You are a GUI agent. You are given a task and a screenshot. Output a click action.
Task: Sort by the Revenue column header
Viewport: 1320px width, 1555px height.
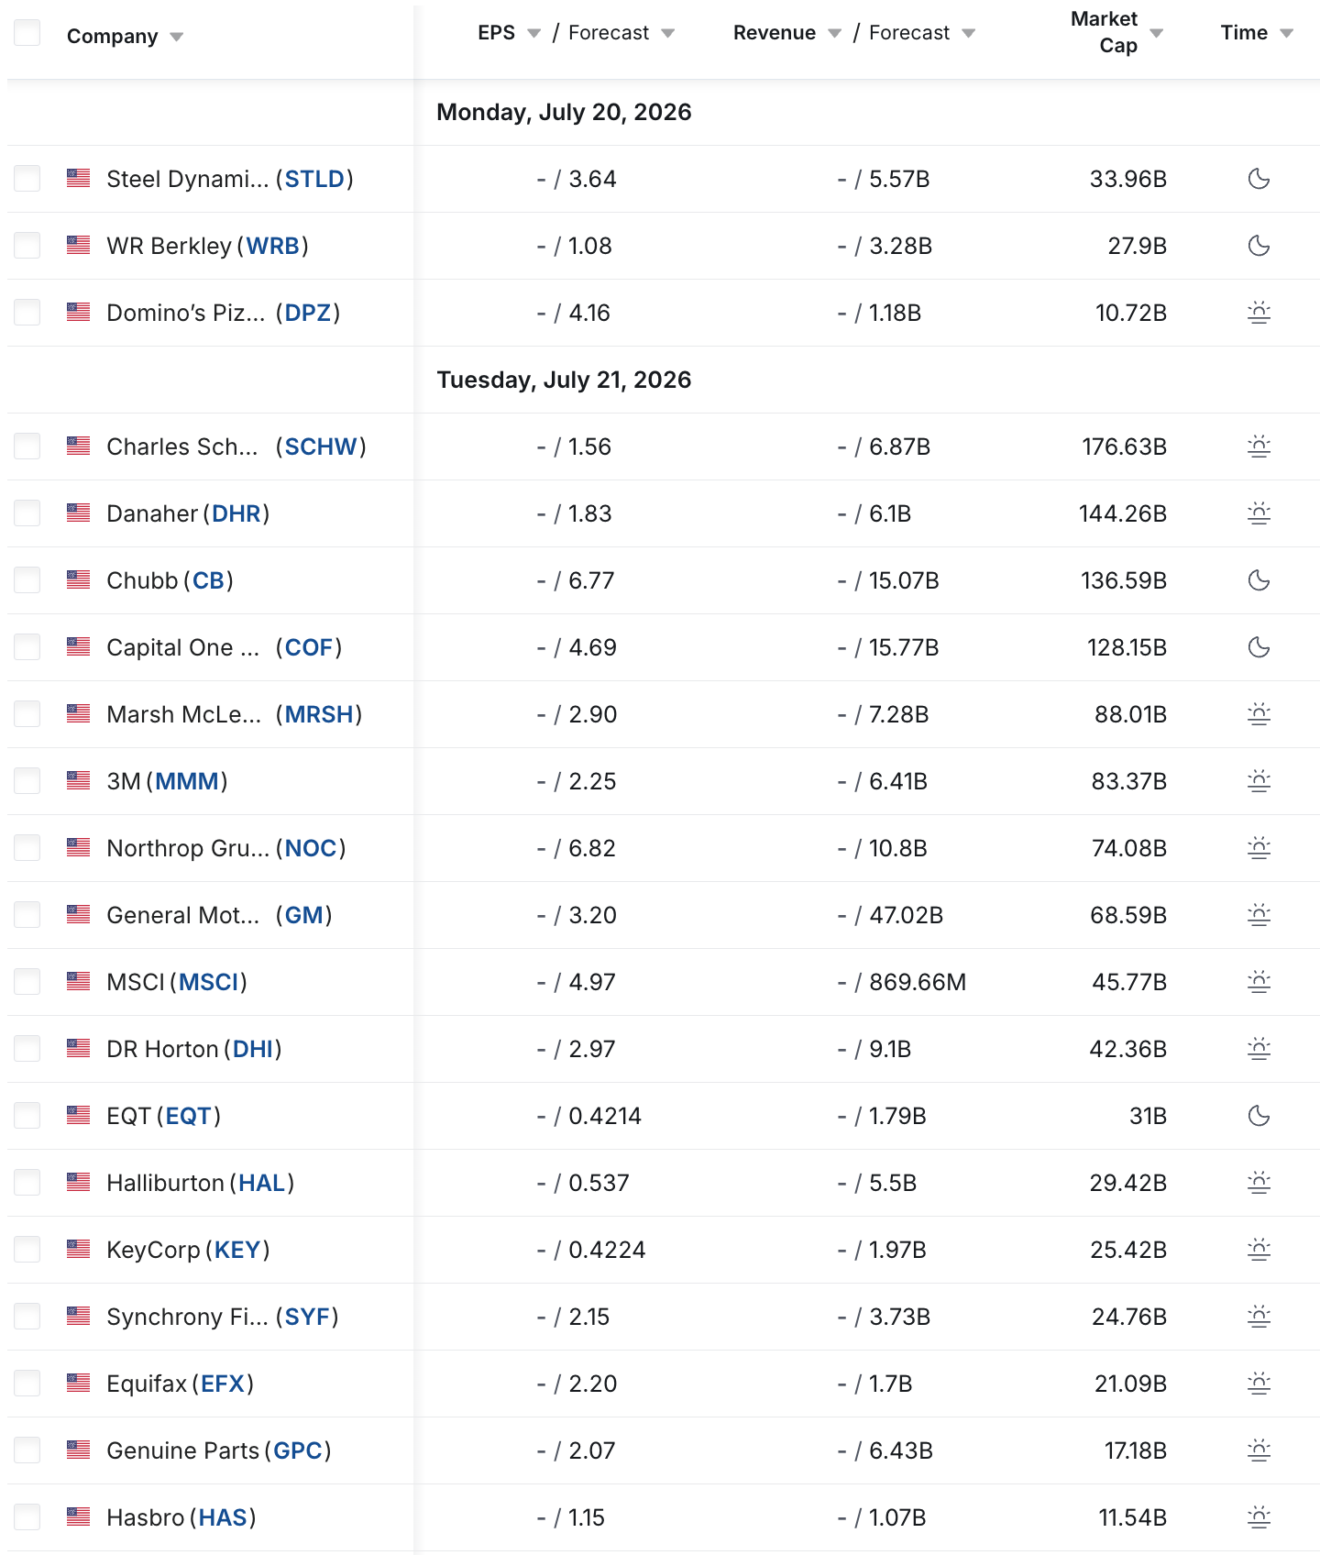tap(774, 33)
